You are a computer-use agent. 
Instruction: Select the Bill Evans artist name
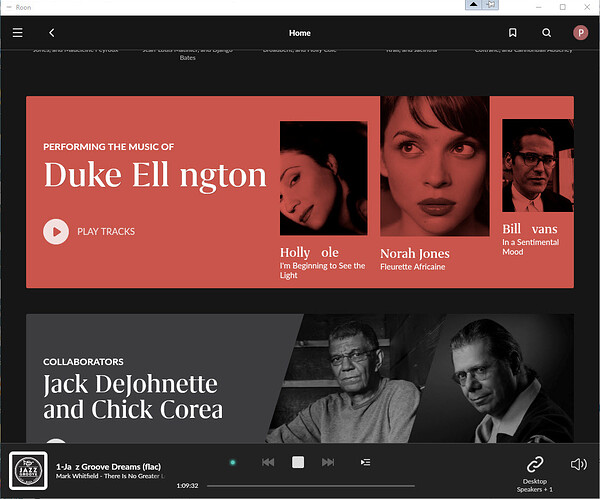[x=530, y=229]
